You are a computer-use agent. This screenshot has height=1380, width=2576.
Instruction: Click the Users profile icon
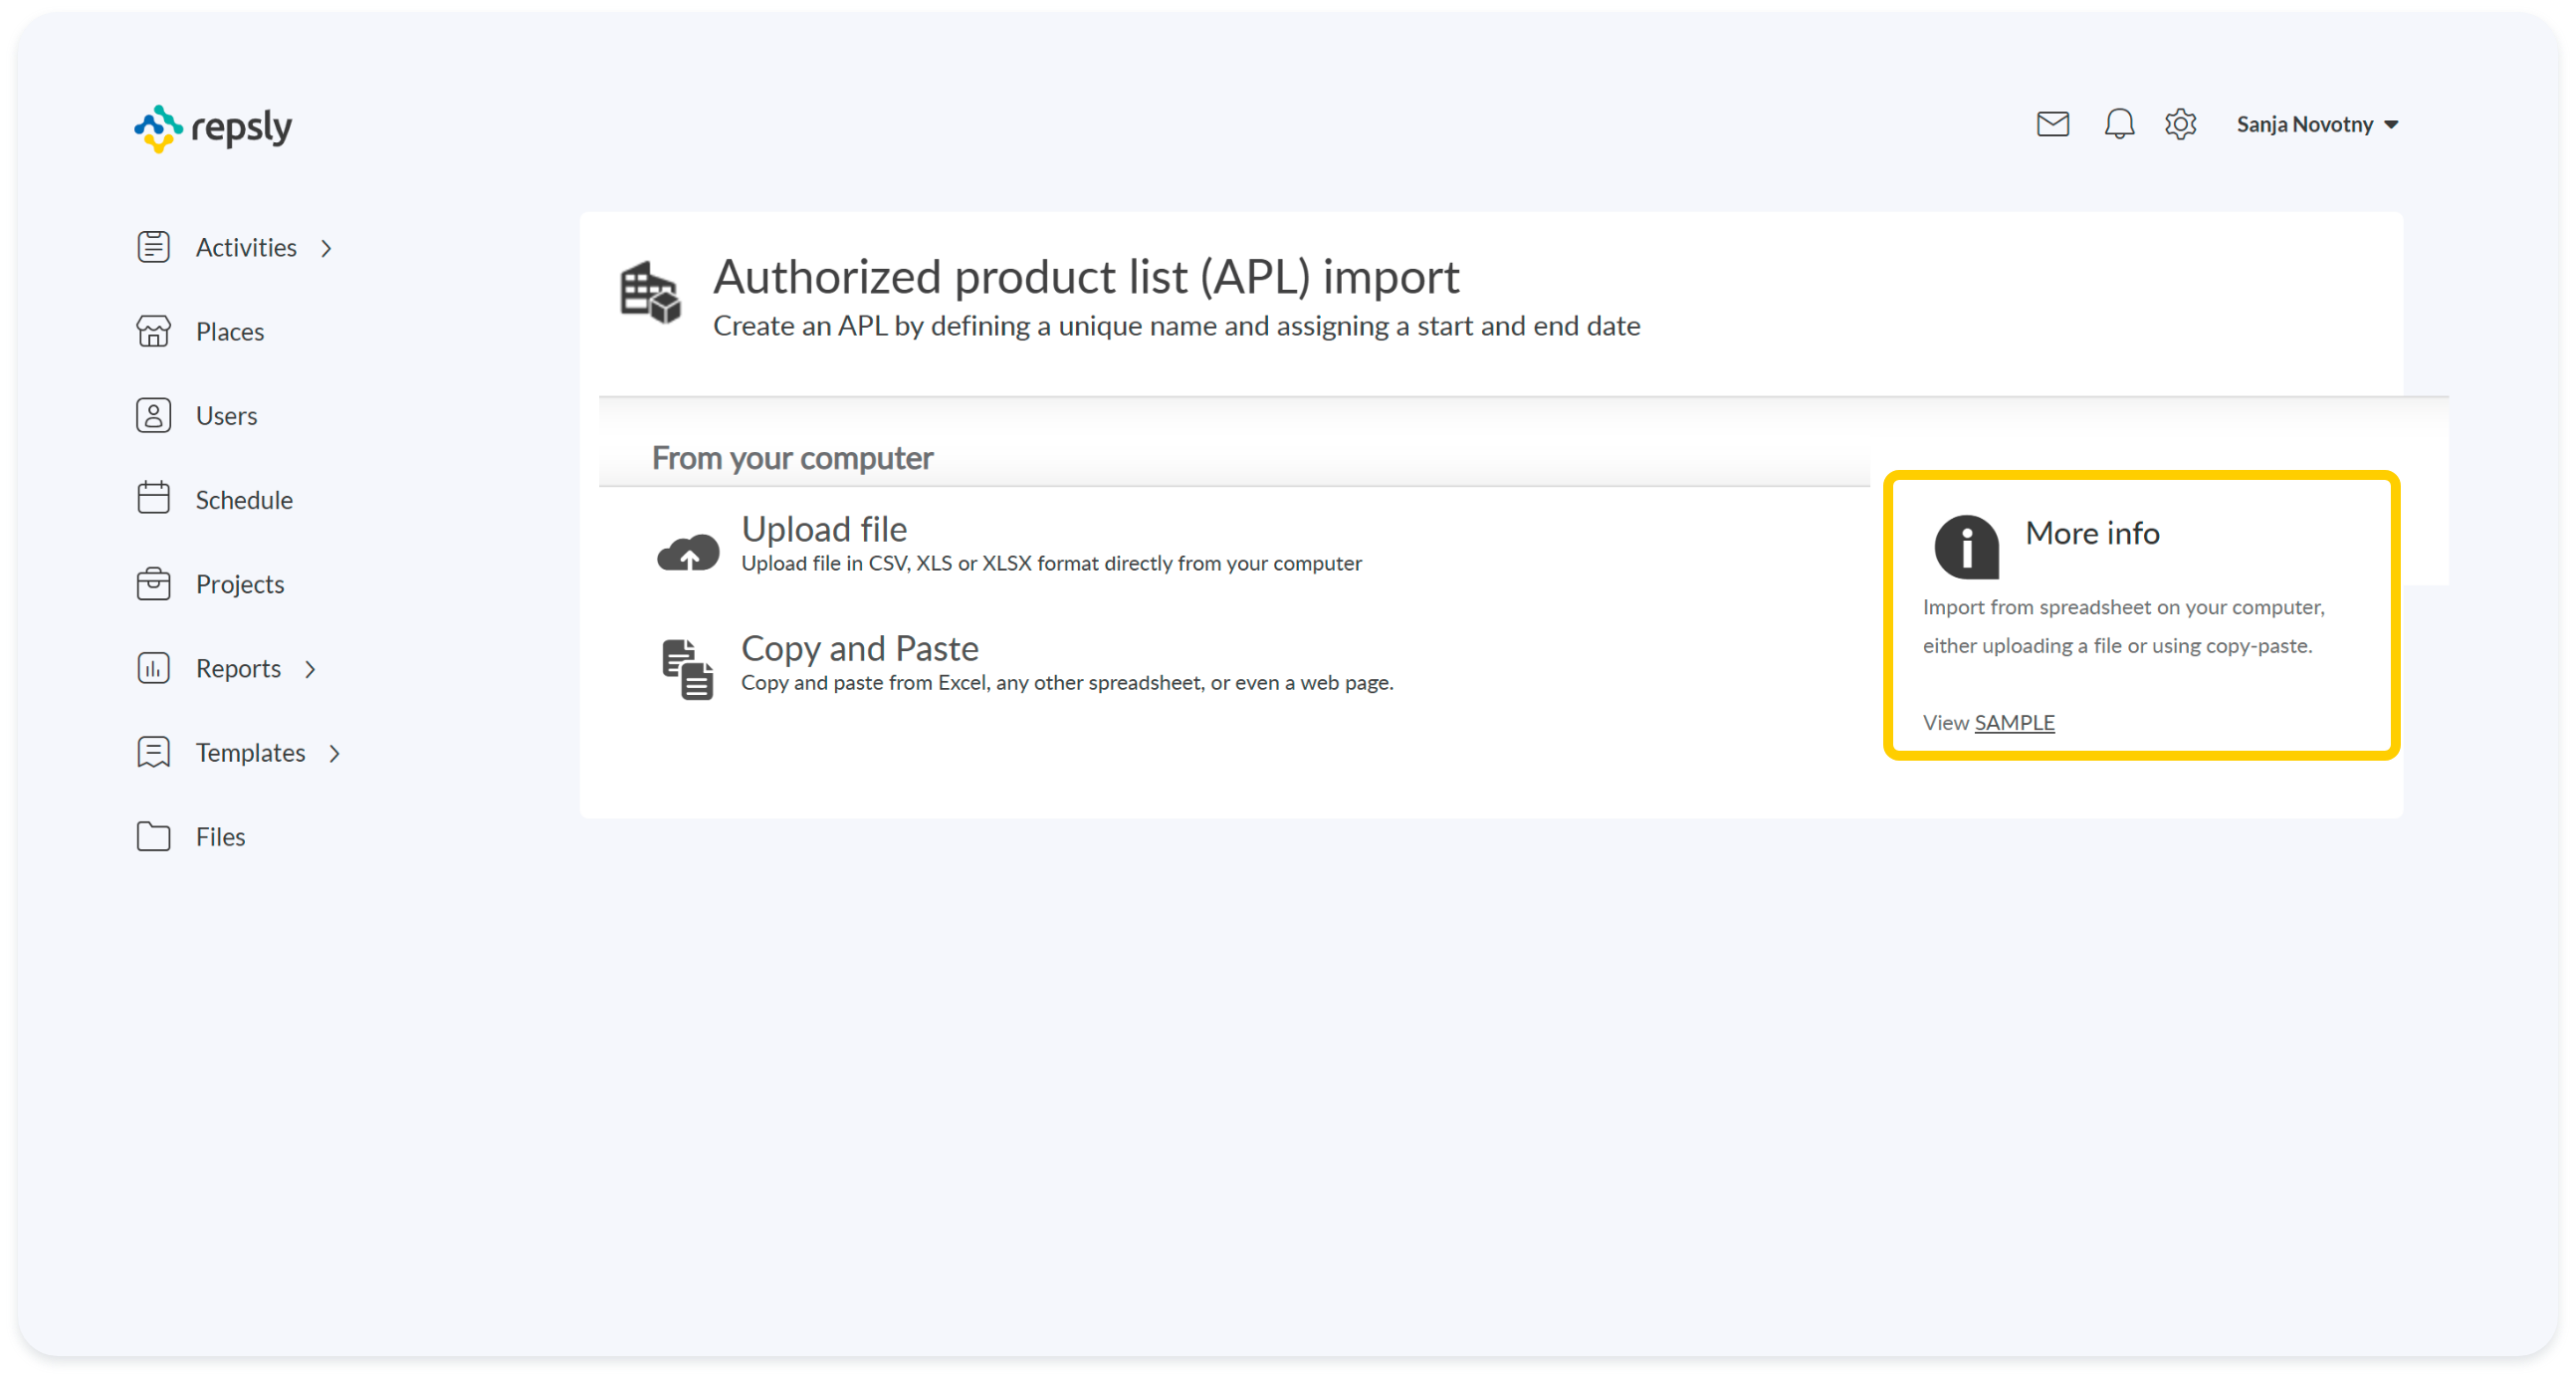pos(153,415)
